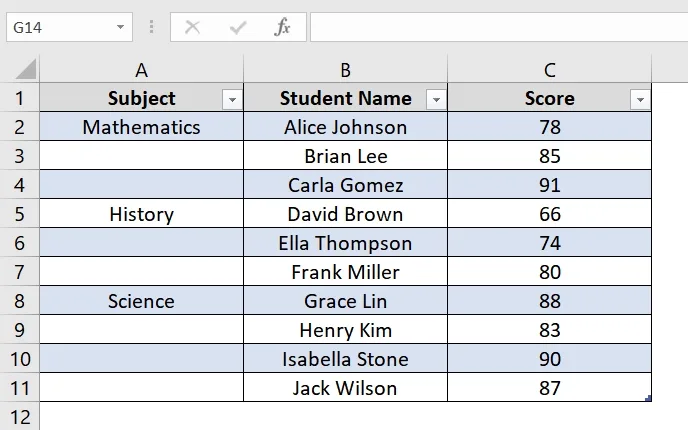
Task: Click the Select All corner triangle
Action: pos(25,69)
